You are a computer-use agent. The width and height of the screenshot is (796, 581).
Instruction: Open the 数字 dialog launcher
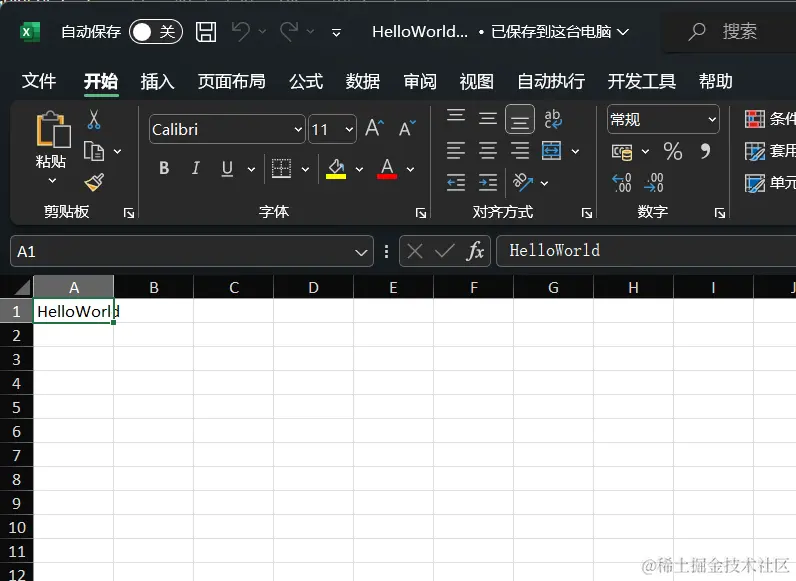click(720, 213)
